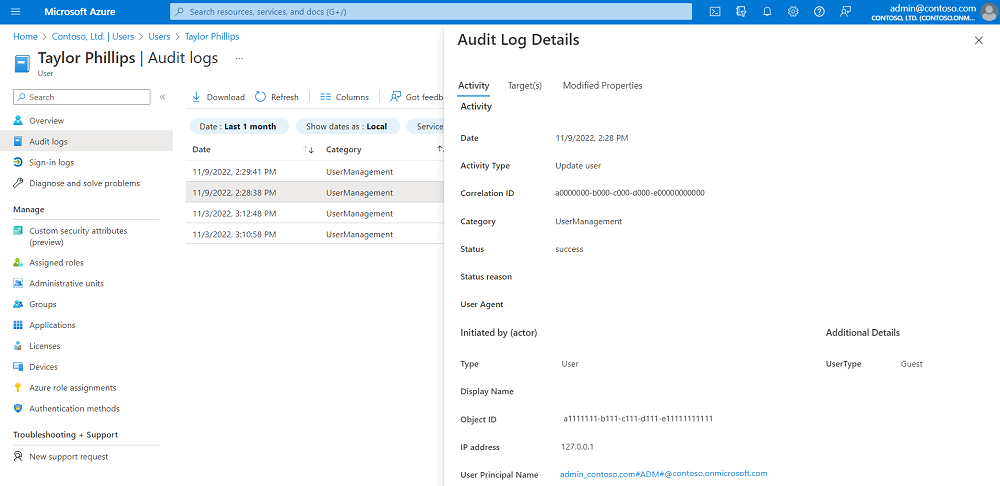This screenshot has width=1000, height=486.
Task: Open Directories and subscriptions filter icon
Action: coord(741,11)
